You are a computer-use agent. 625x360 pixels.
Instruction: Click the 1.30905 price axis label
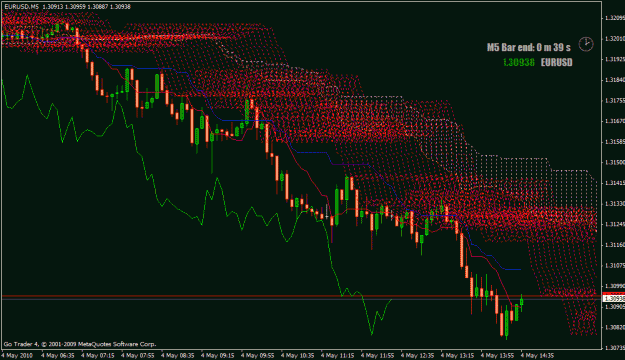(615, 307)
